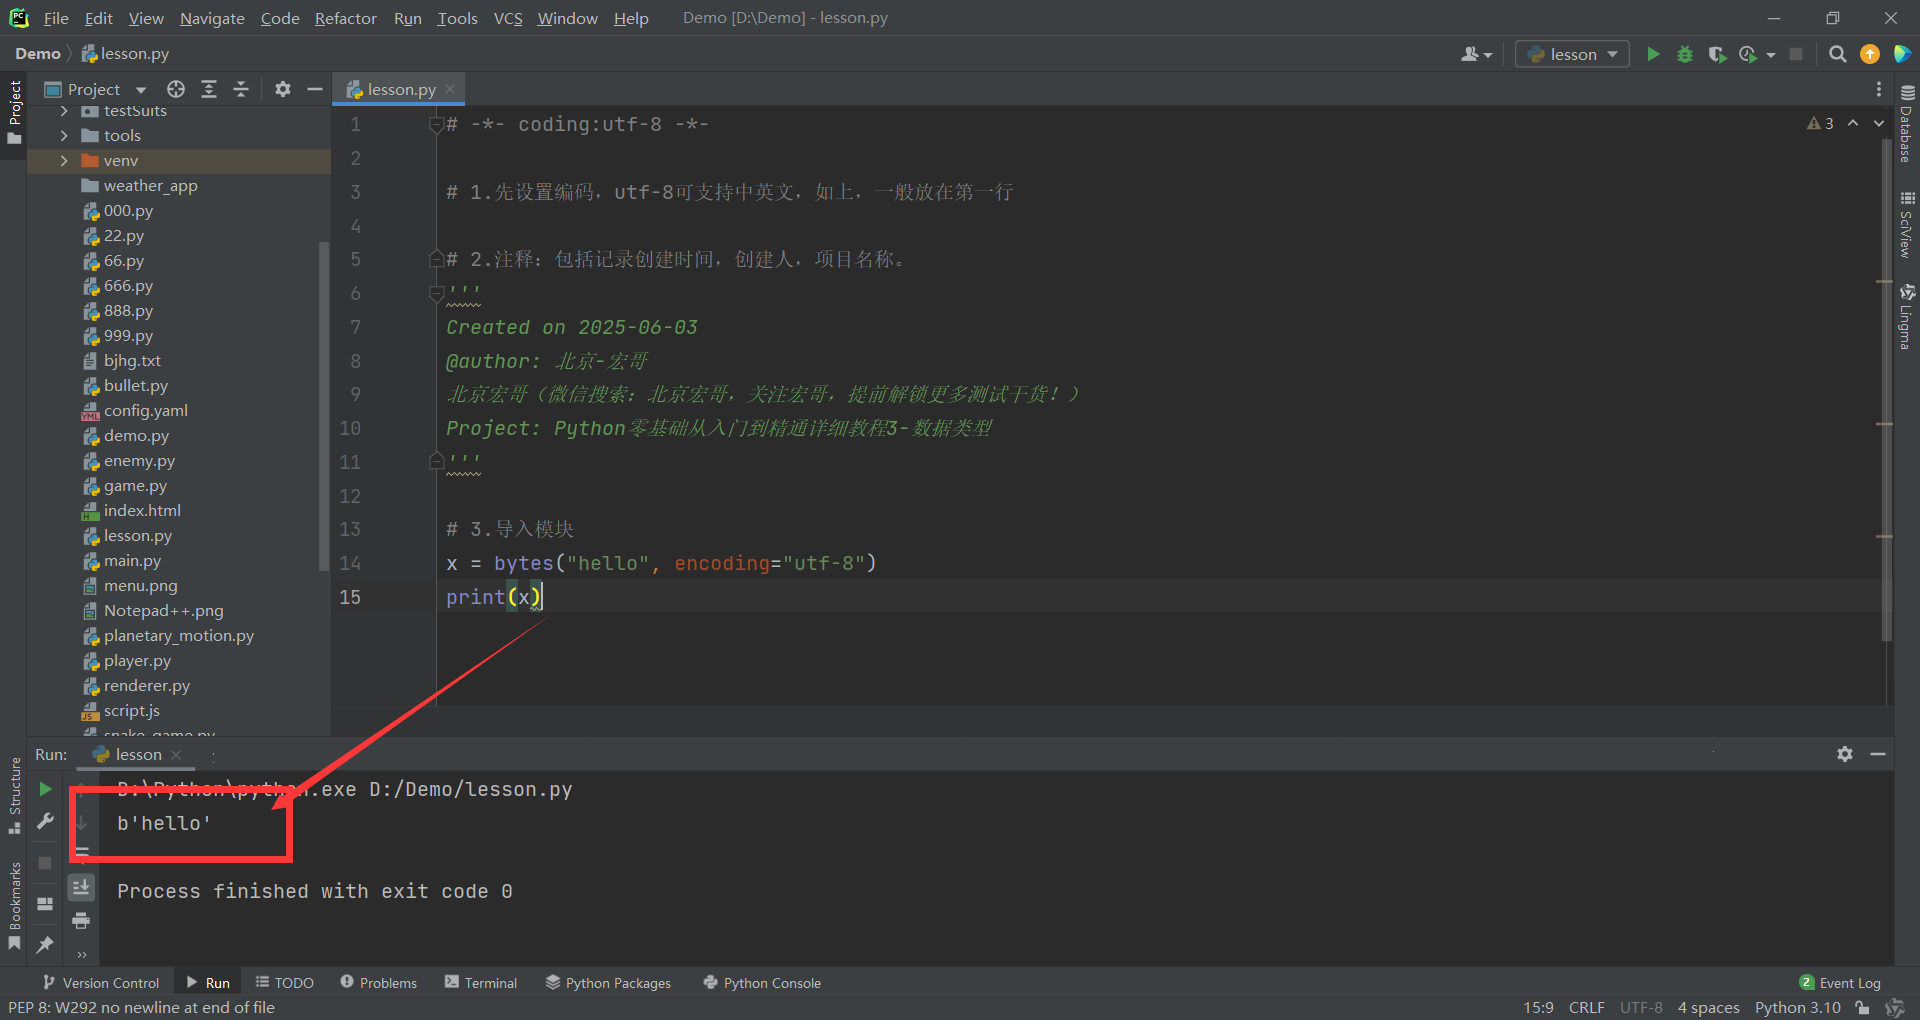The height and width of the screenshot is (1020, 1920).
Task: Click the locate file target icon in Project panel
Action: coord(176,89)
